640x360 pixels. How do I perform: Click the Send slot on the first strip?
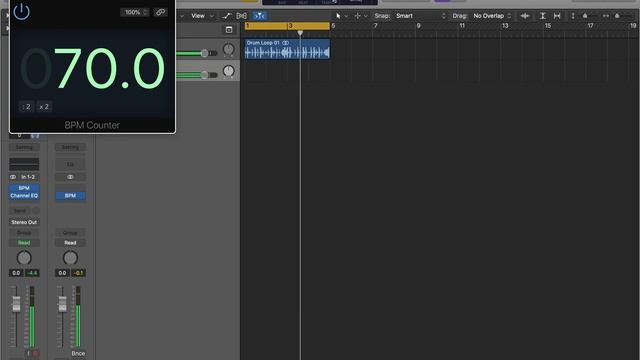(x=20, y=211)
